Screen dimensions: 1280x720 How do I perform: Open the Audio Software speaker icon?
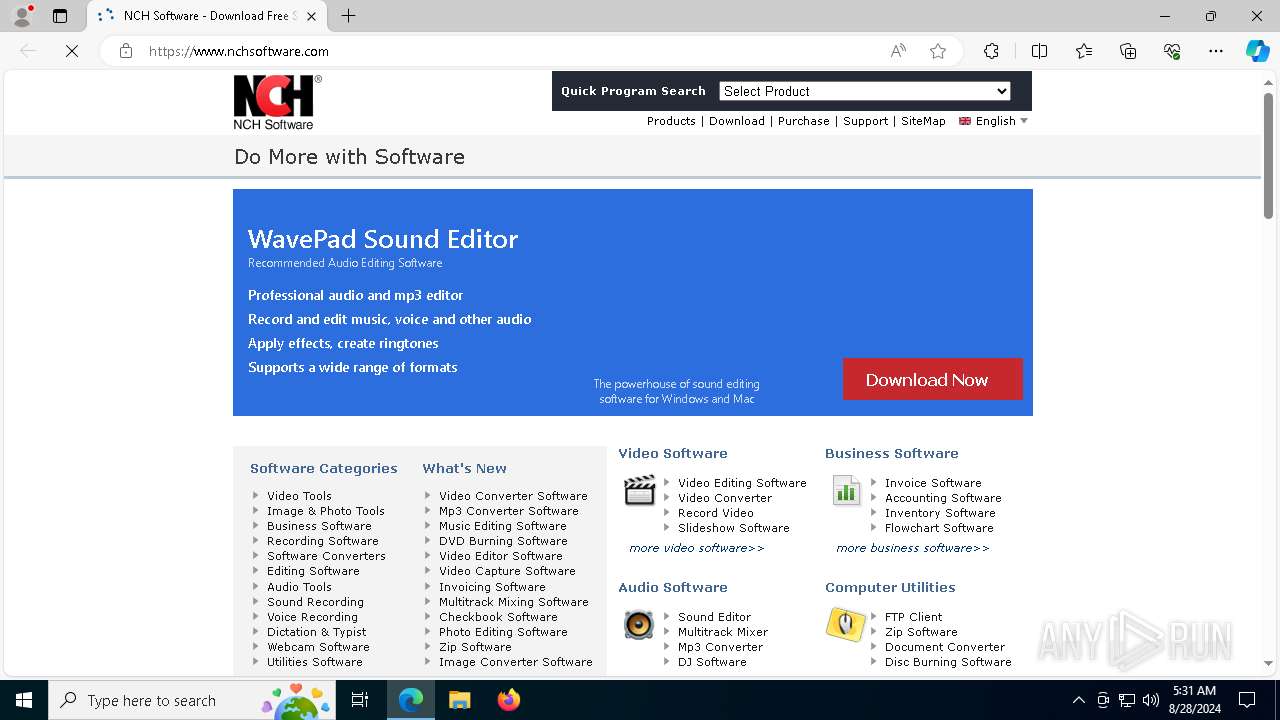point(639,624)
